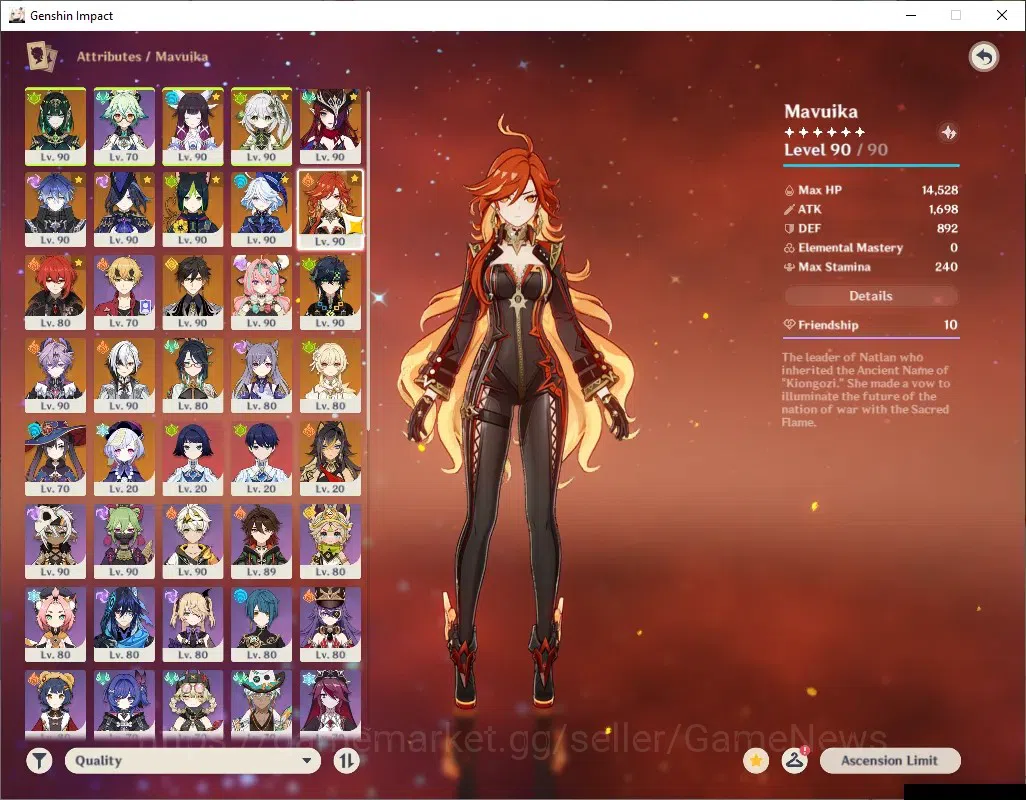Viewport: 1026px width, 800px height.
Task: Click the DEF shield icon
Action: pos(789,228)
